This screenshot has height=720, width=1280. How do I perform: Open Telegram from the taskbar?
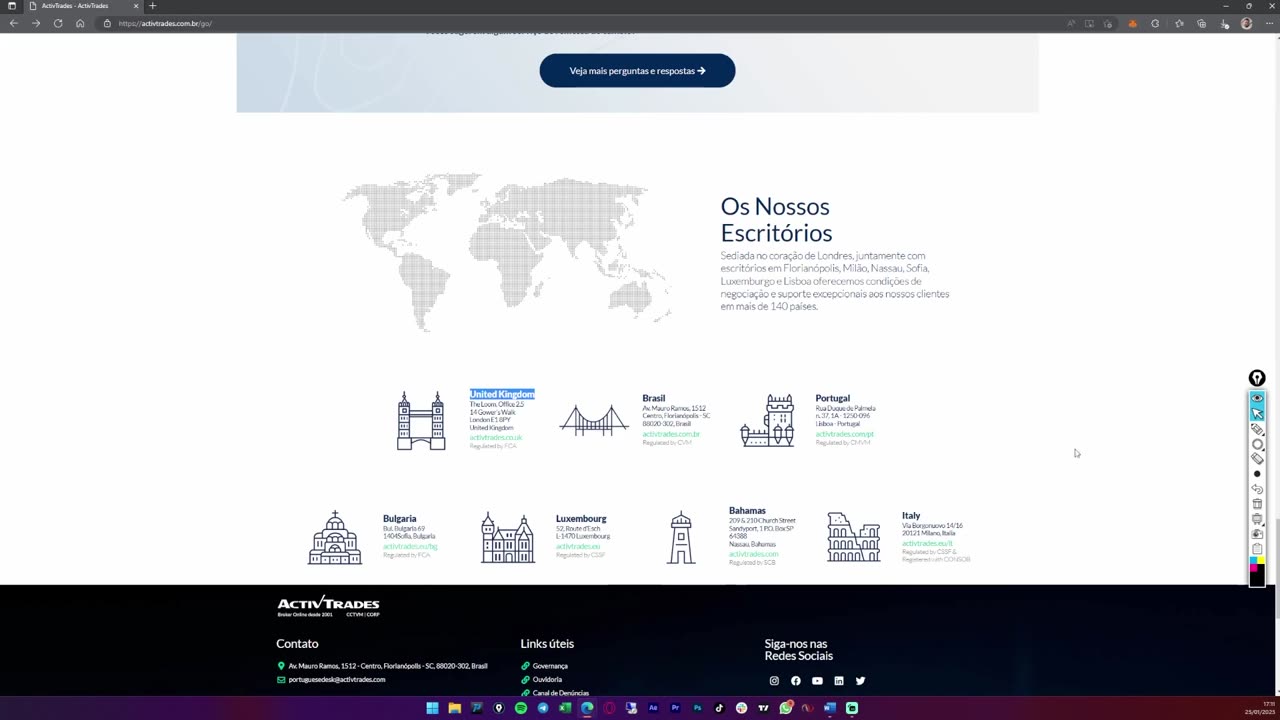coord(543,708)
